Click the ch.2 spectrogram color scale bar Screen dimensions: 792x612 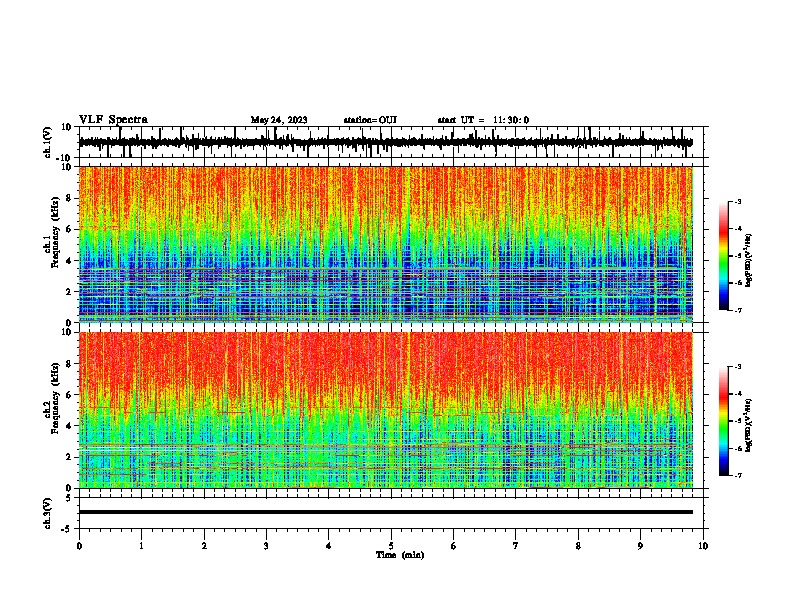pos(724,421)
